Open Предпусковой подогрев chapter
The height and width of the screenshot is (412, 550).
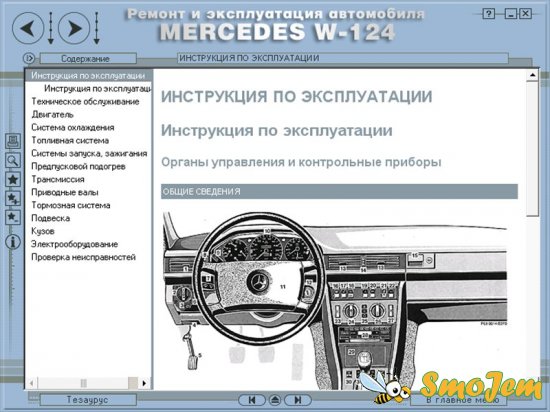pos(78,167)
